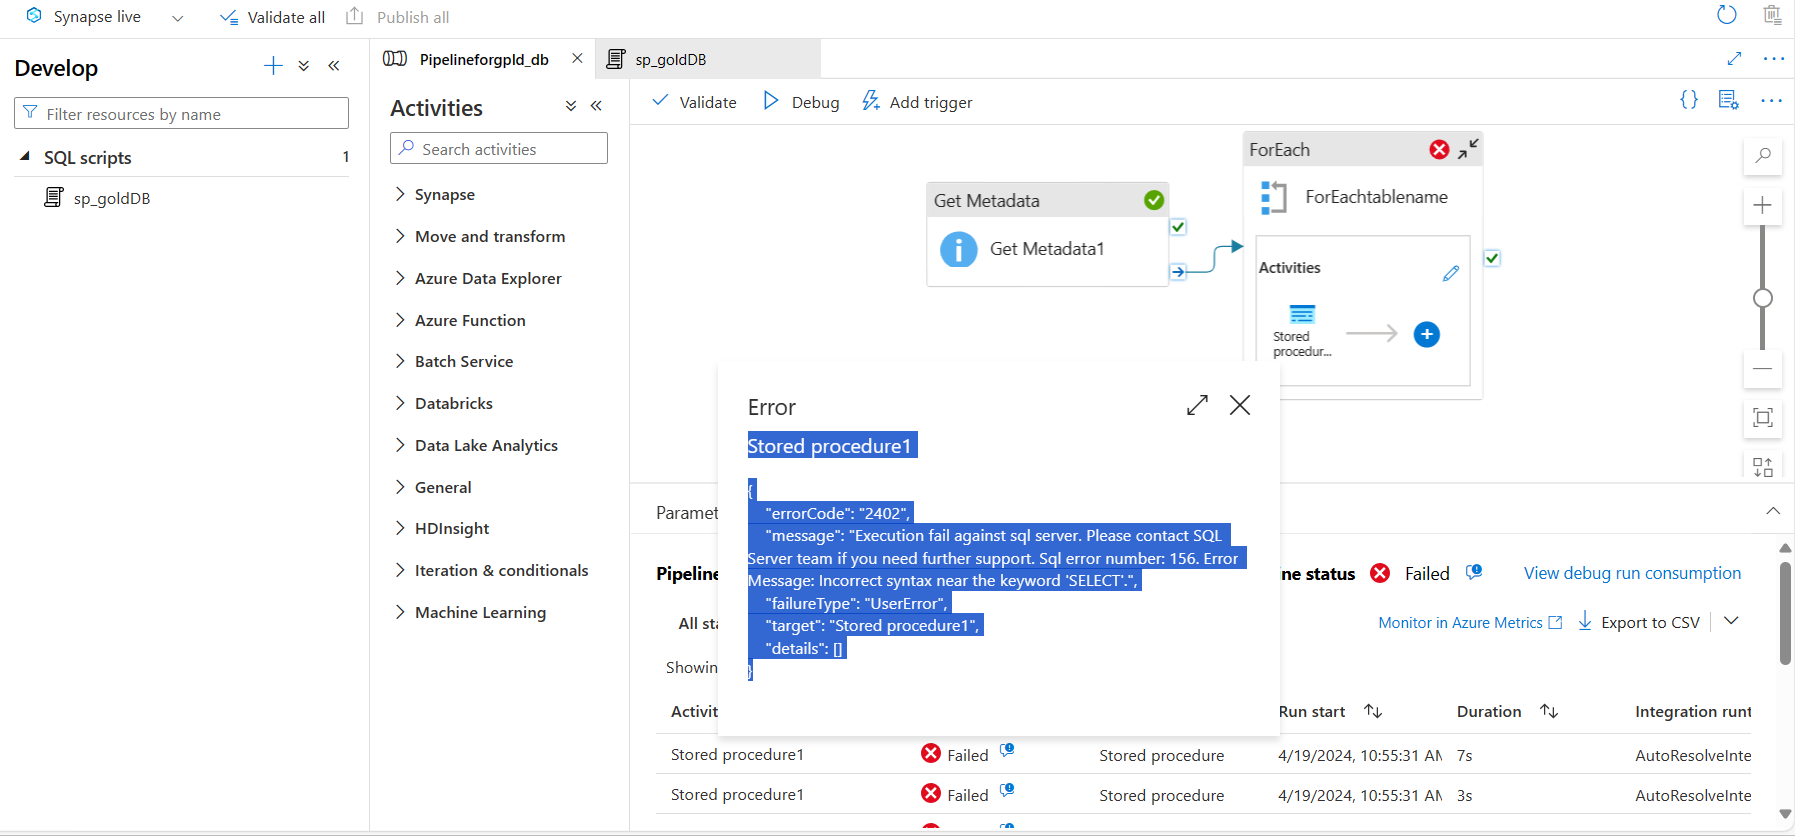
Task: Add activity inside ForEach with plus circle
Action: click(x=1427, y=334)
